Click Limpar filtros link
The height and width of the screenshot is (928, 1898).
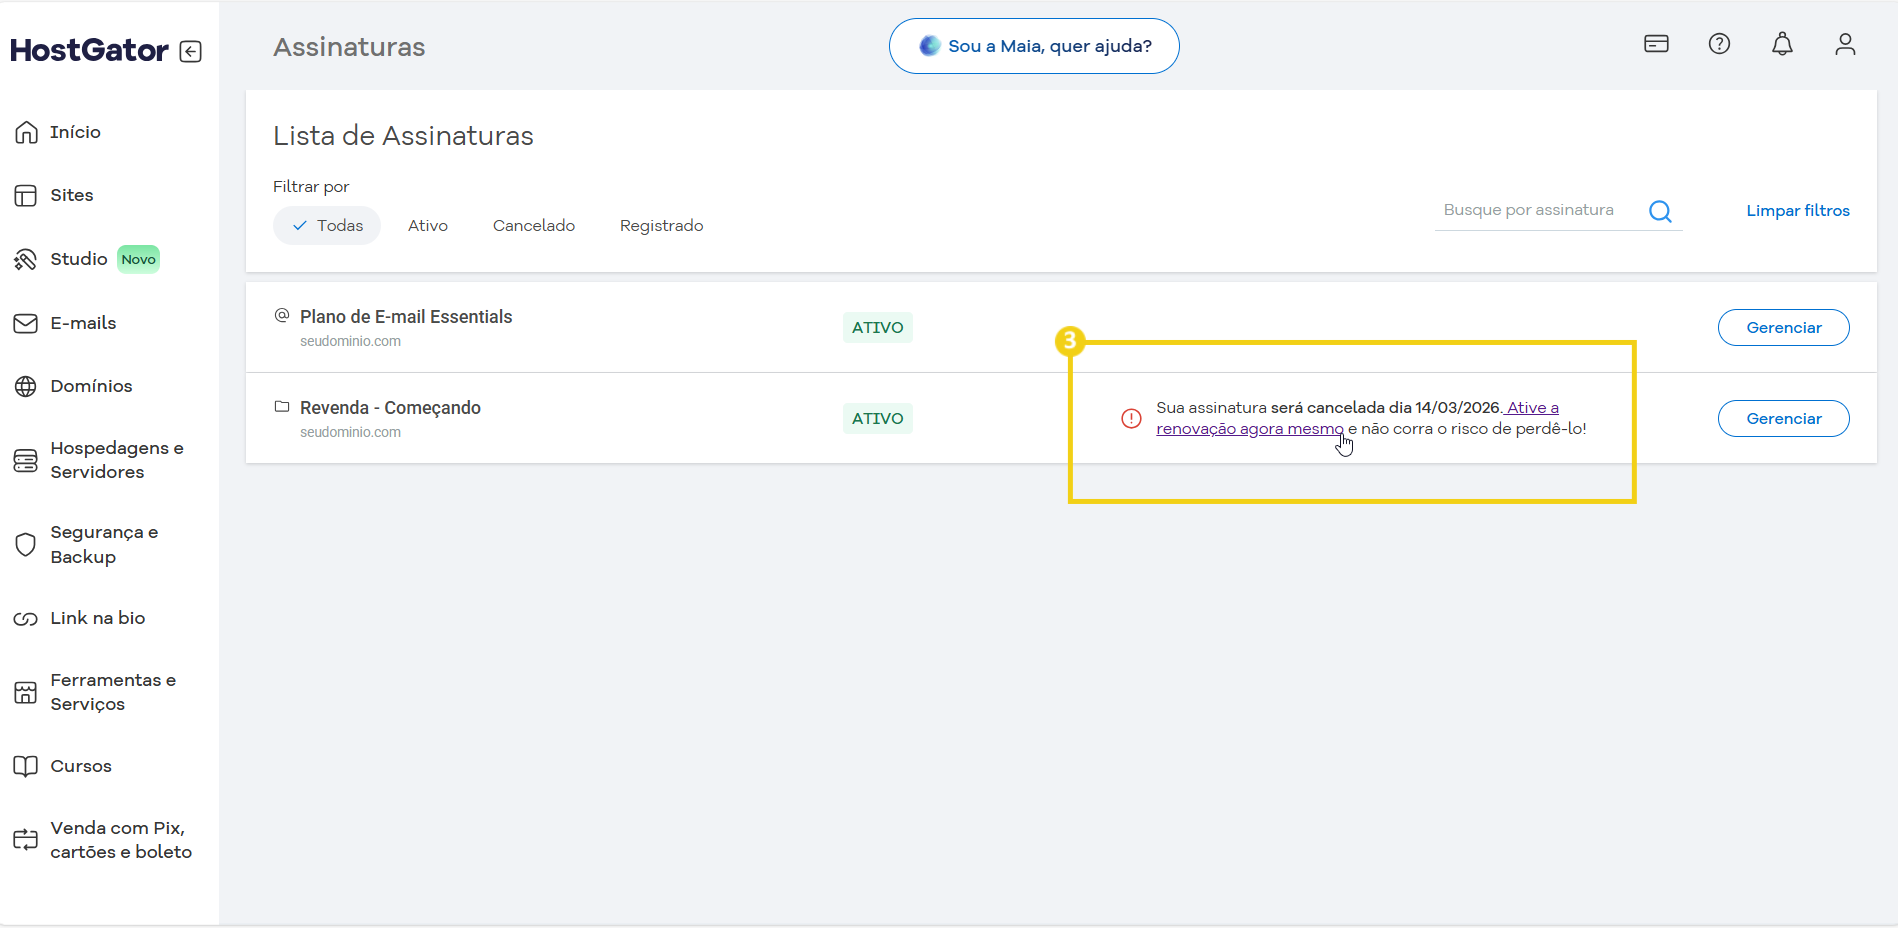point(1798,211)
